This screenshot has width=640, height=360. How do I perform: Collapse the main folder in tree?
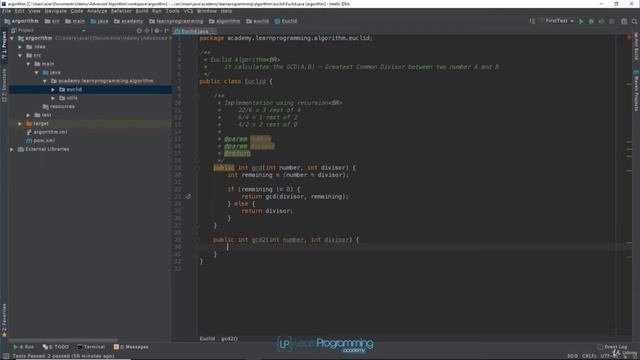(x=28, y=64)
